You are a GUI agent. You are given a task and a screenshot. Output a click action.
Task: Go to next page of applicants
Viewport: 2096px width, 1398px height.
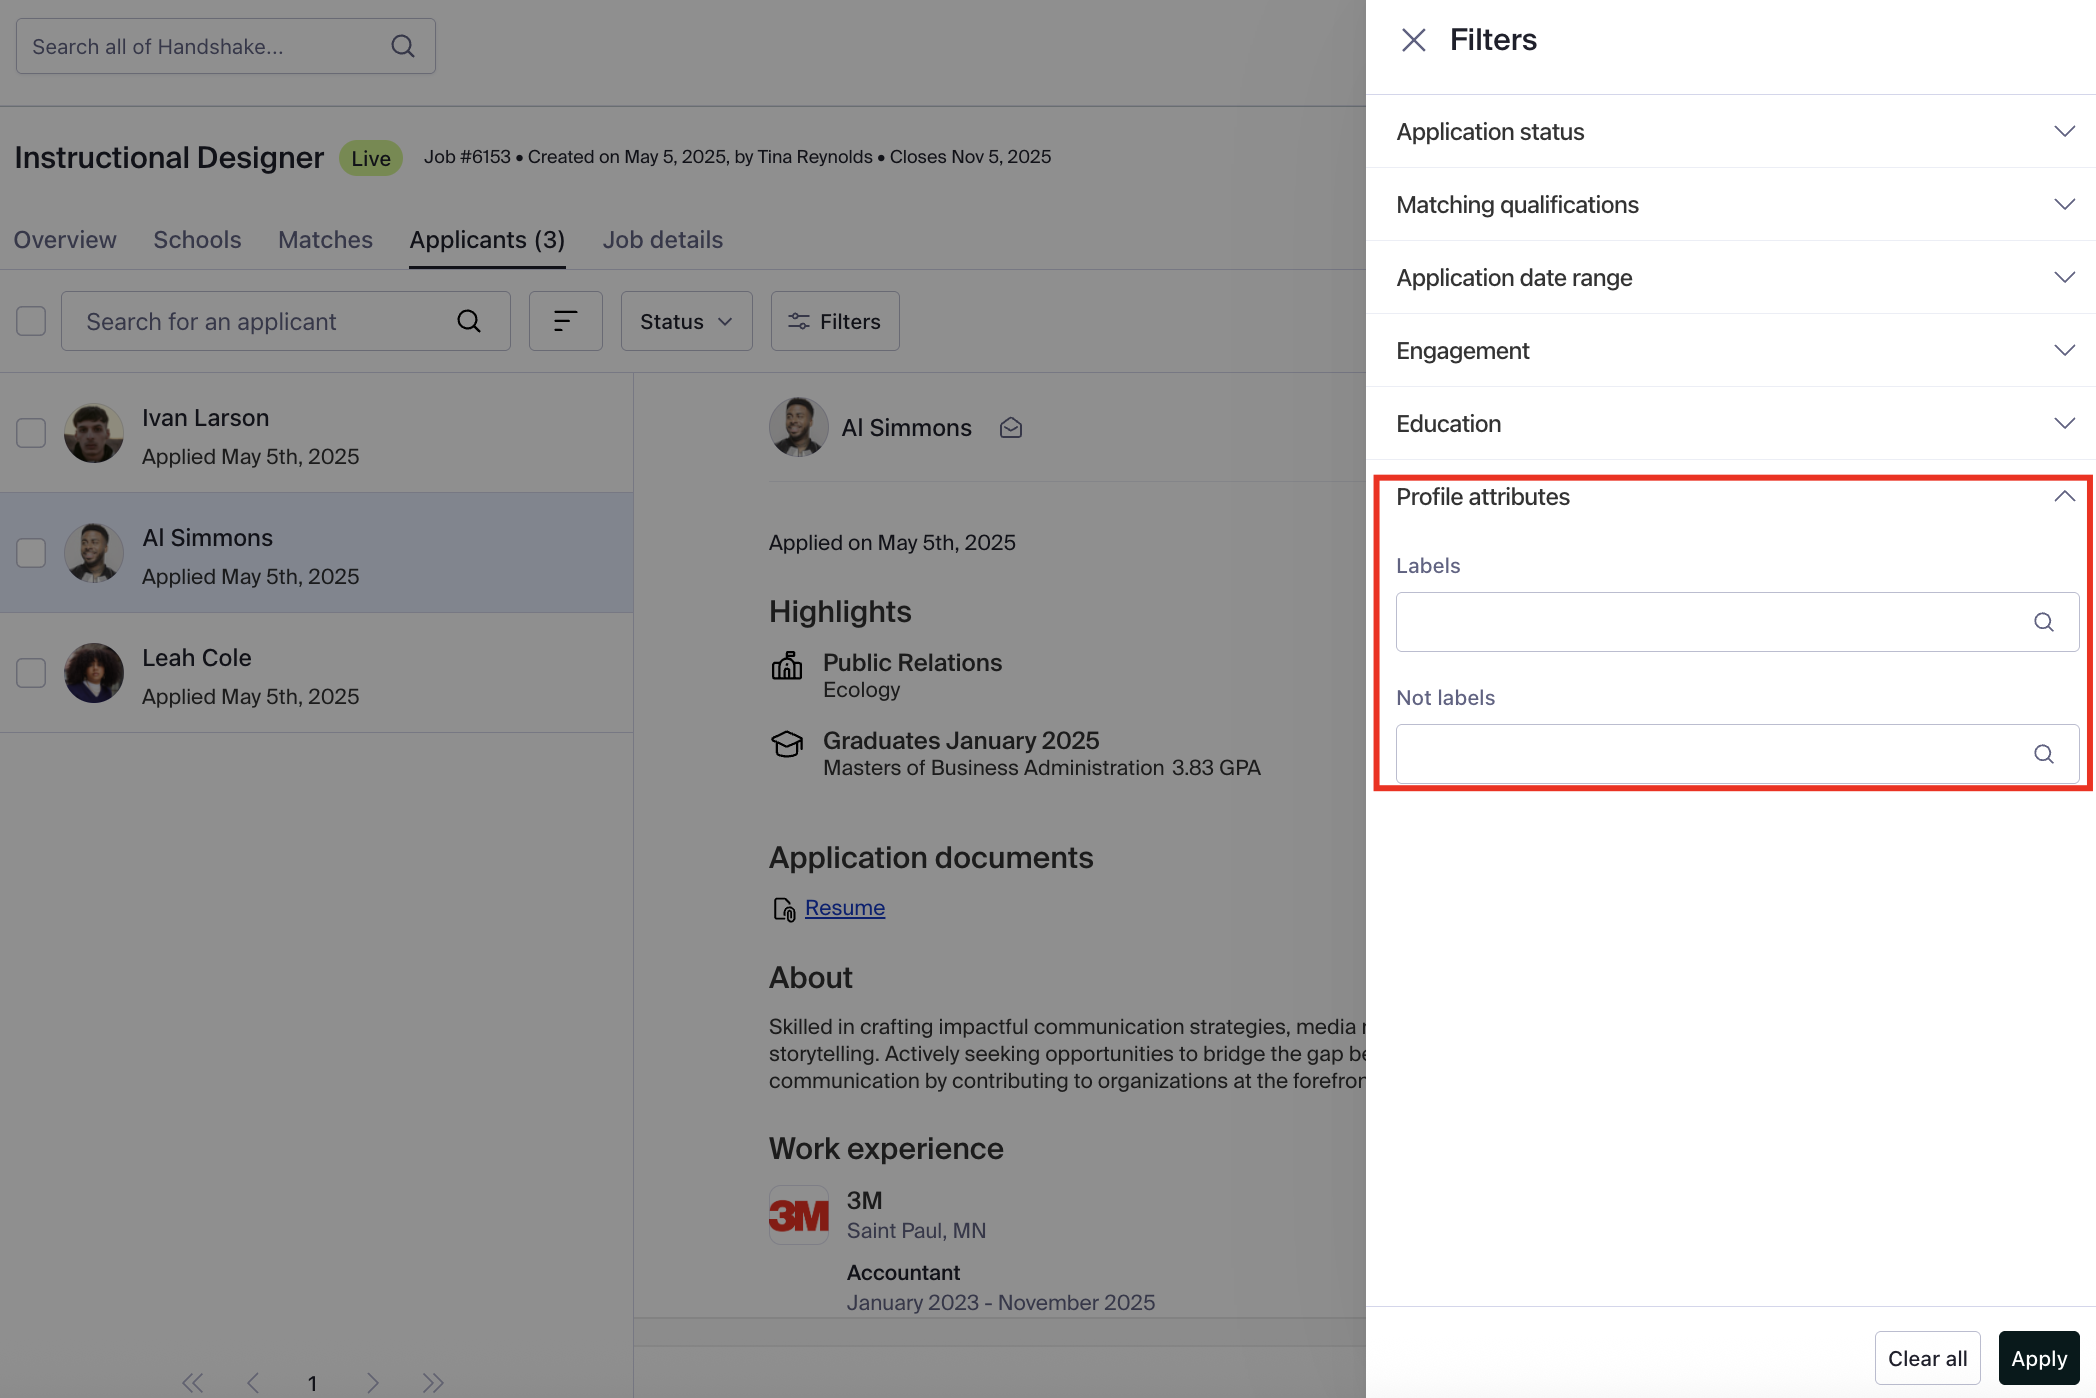click(373, 1383)
